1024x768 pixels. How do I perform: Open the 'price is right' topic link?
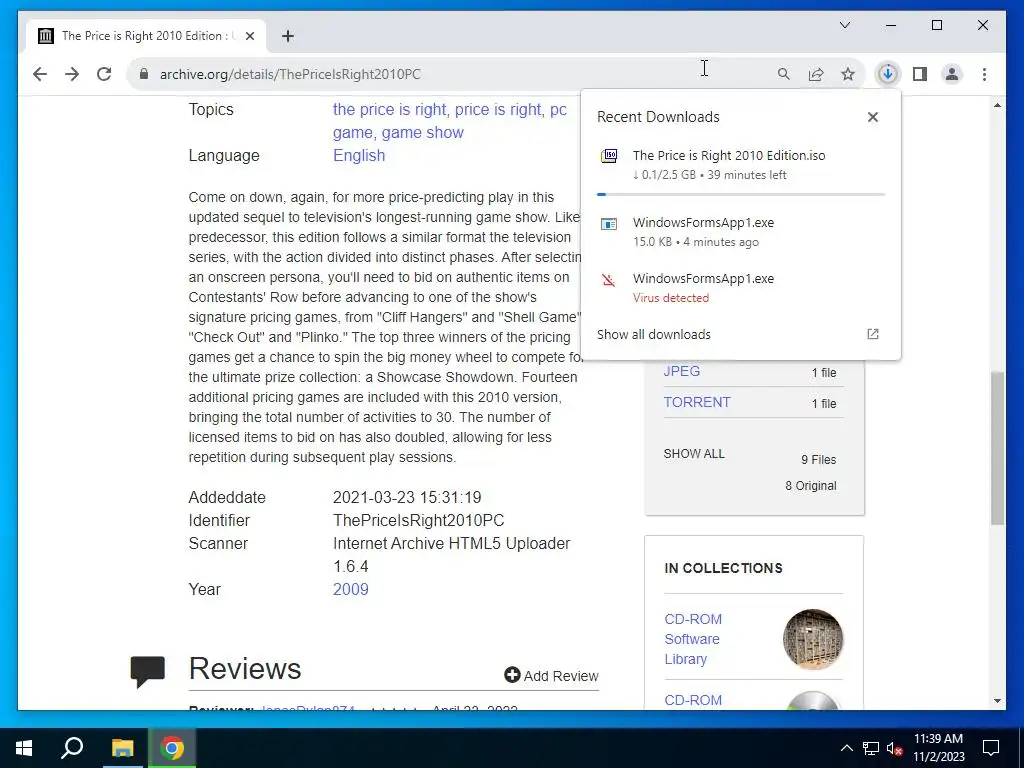point(498,109)
